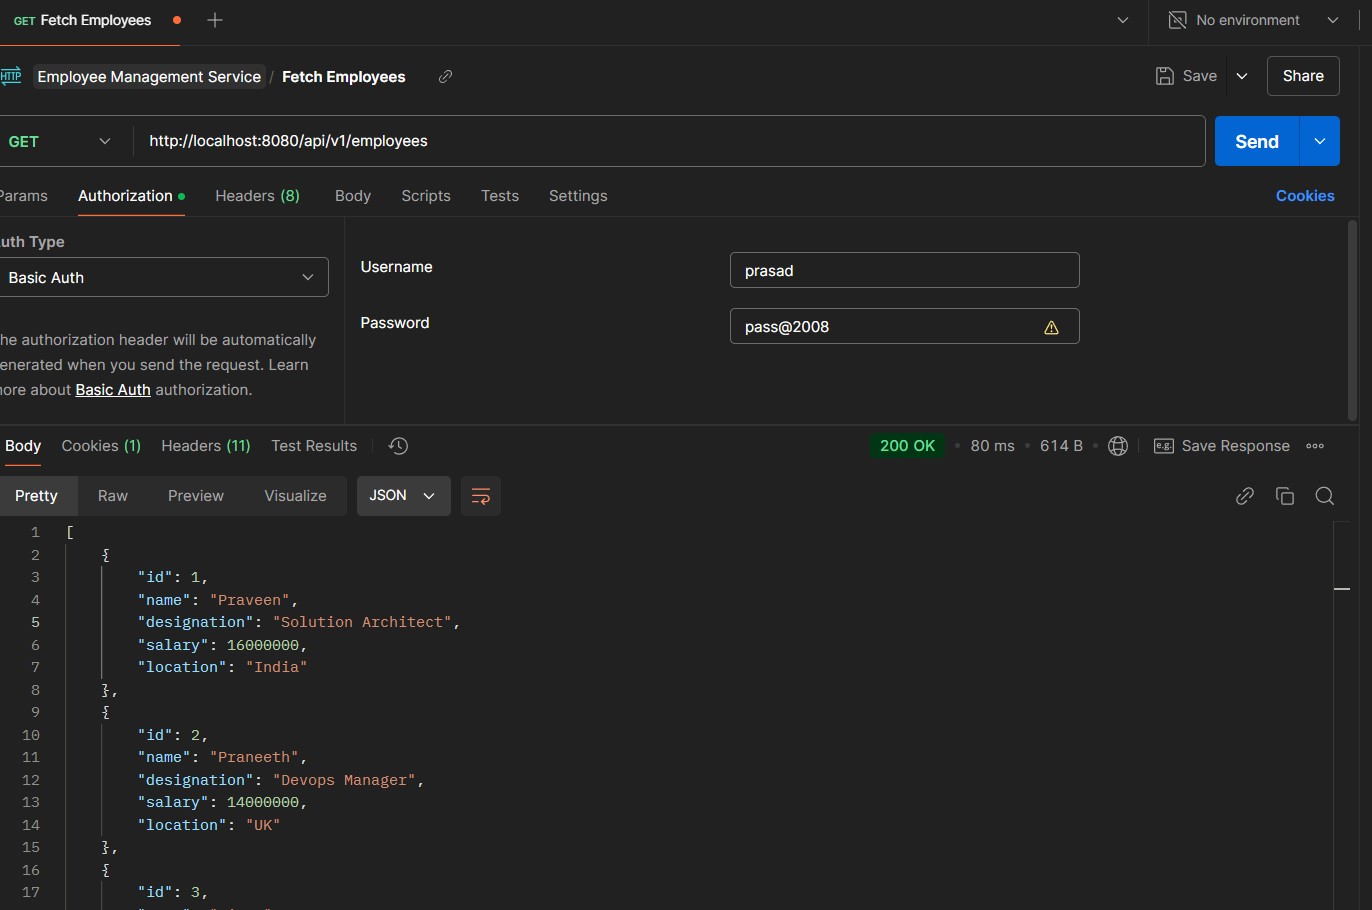The width and height of the screenshot is (1372, 910).
Task: Select the Preview response view
Action: (196, 496)
